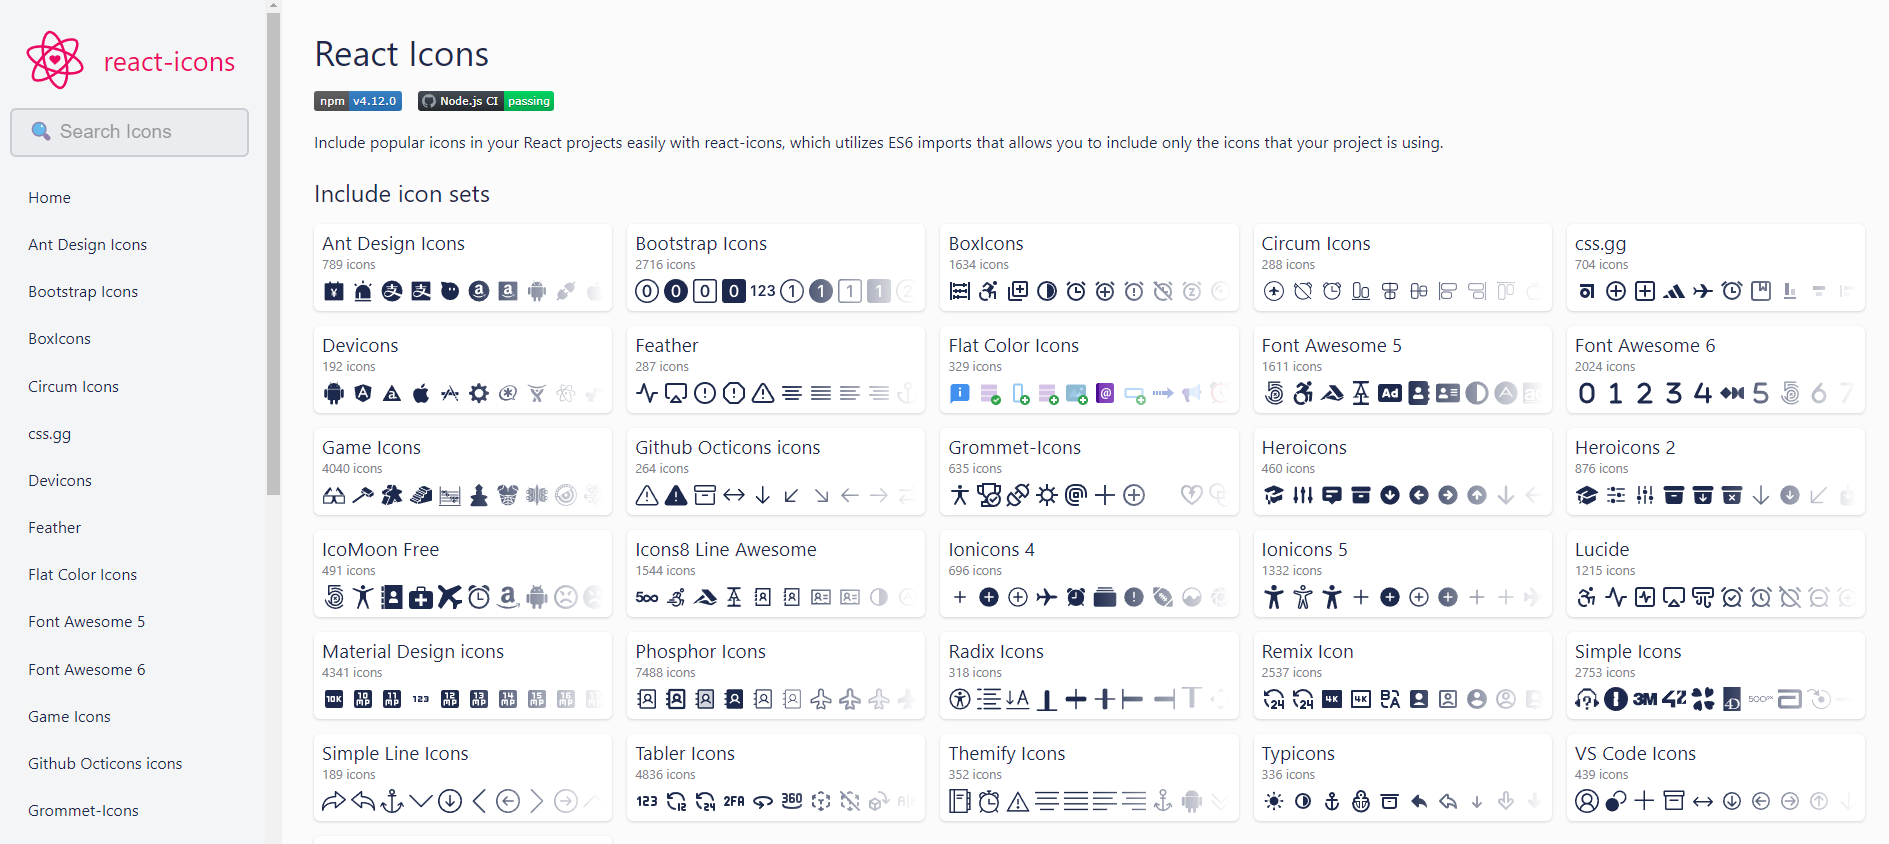The width and height of the screenshot is (1889, 844).
Task: Select BoxIcons in the sidebar
Action: click(x=59, y=339)
